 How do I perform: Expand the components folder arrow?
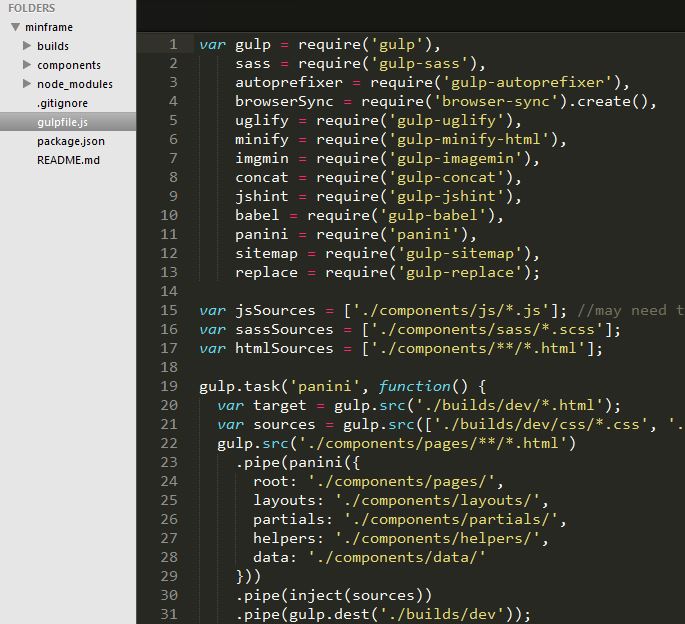(27, 65)
